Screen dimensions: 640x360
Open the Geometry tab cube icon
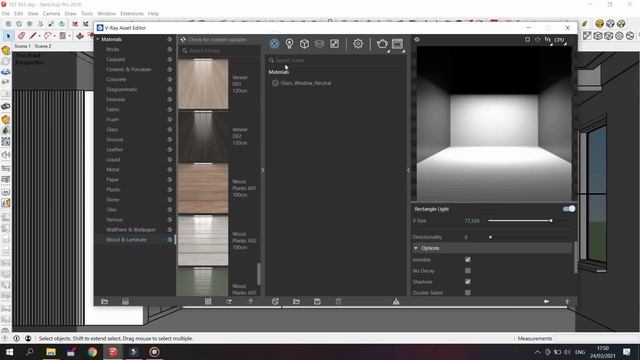coord(304,44)
